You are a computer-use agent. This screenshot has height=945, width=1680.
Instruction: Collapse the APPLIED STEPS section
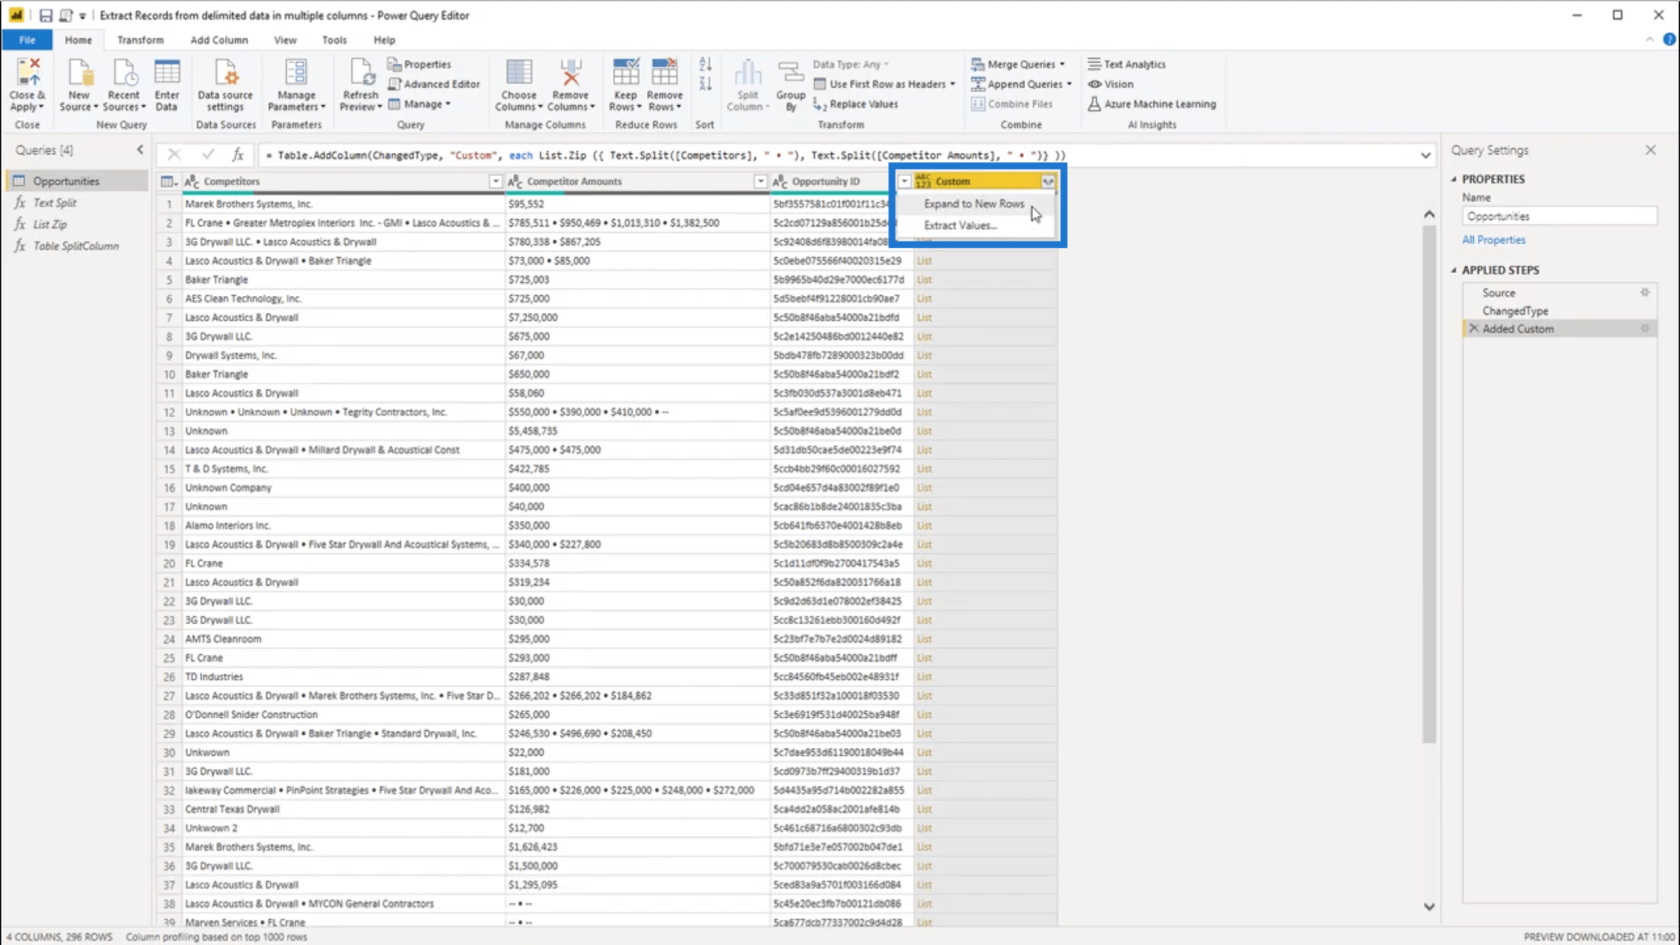[1455, 270]
